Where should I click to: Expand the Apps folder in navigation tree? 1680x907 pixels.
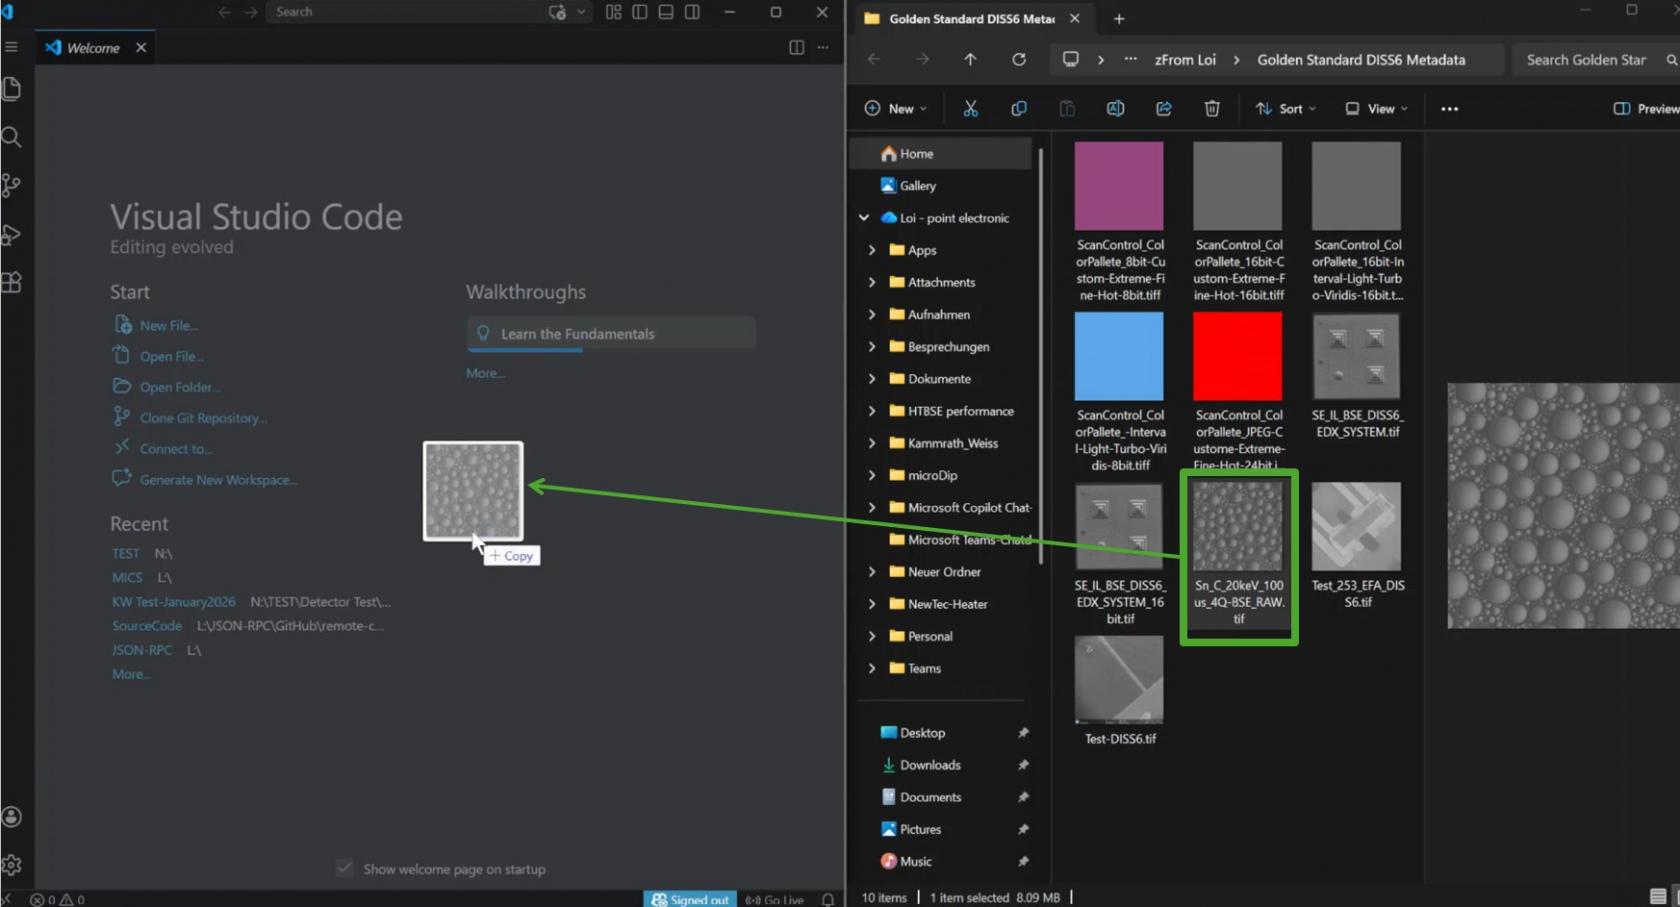click(872, 250)
